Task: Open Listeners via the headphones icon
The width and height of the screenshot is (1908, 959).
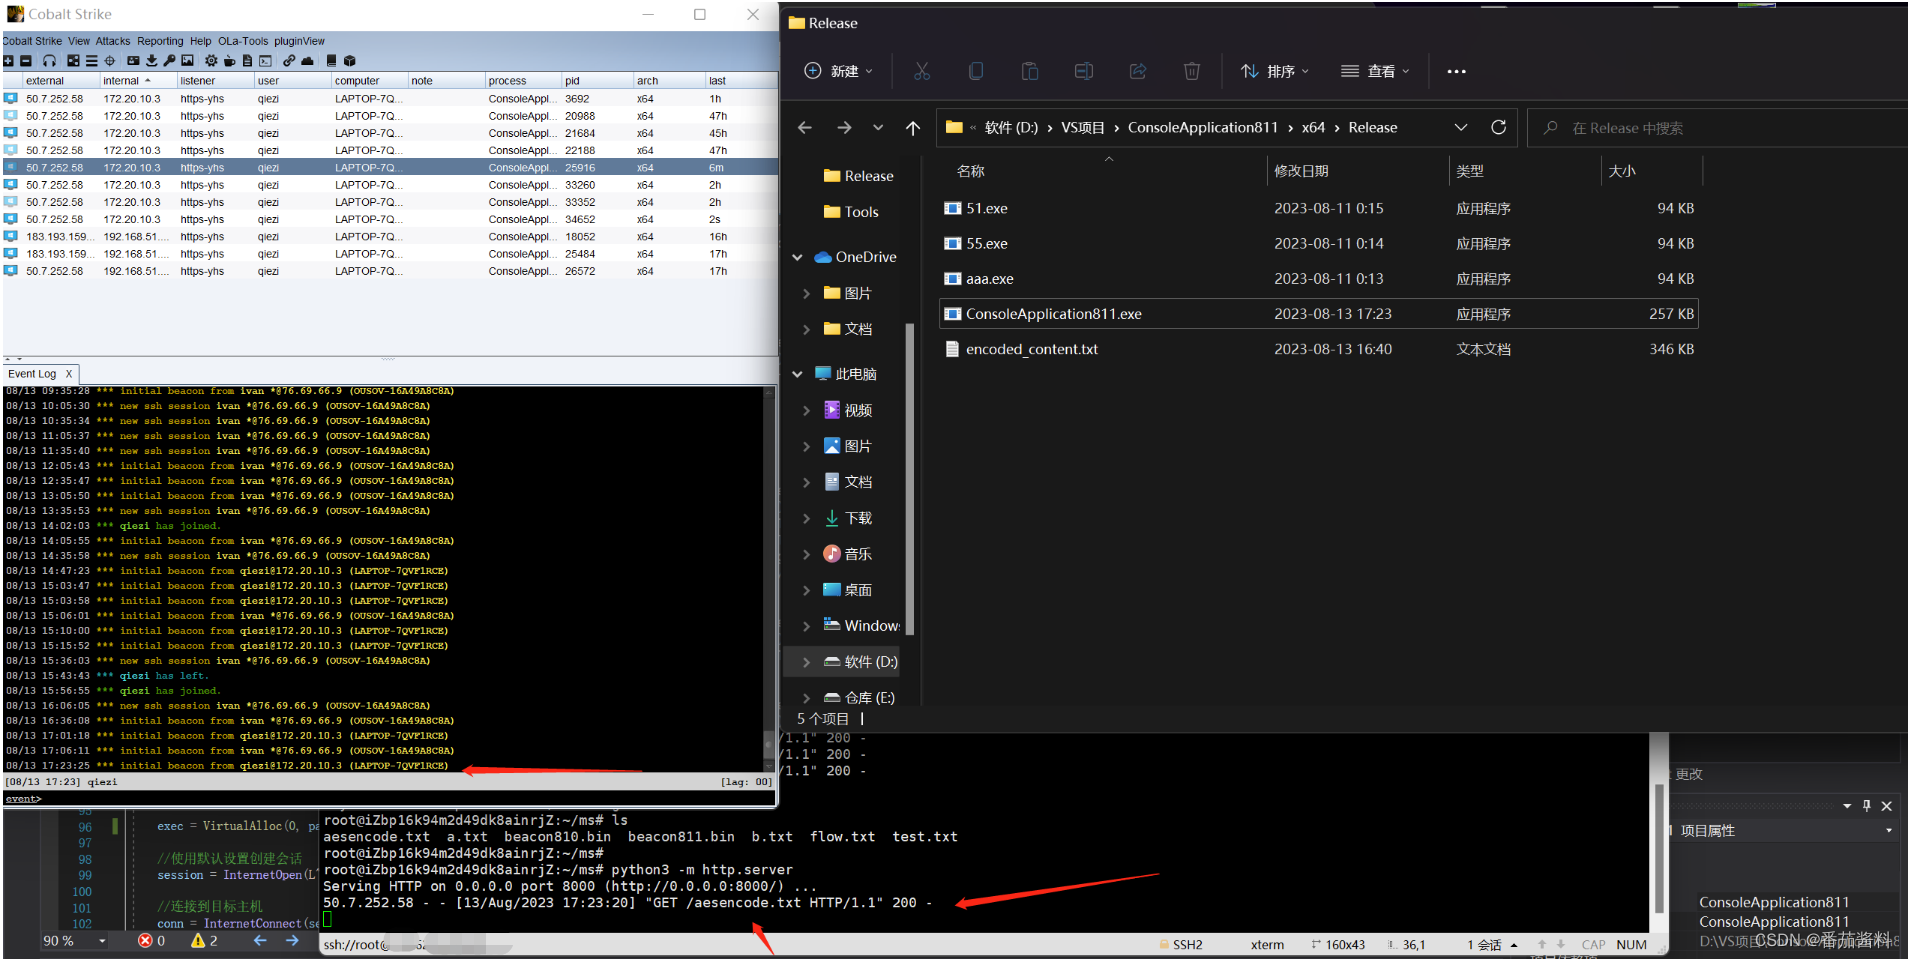Action: pyautogui.click(x=49, y=61)
